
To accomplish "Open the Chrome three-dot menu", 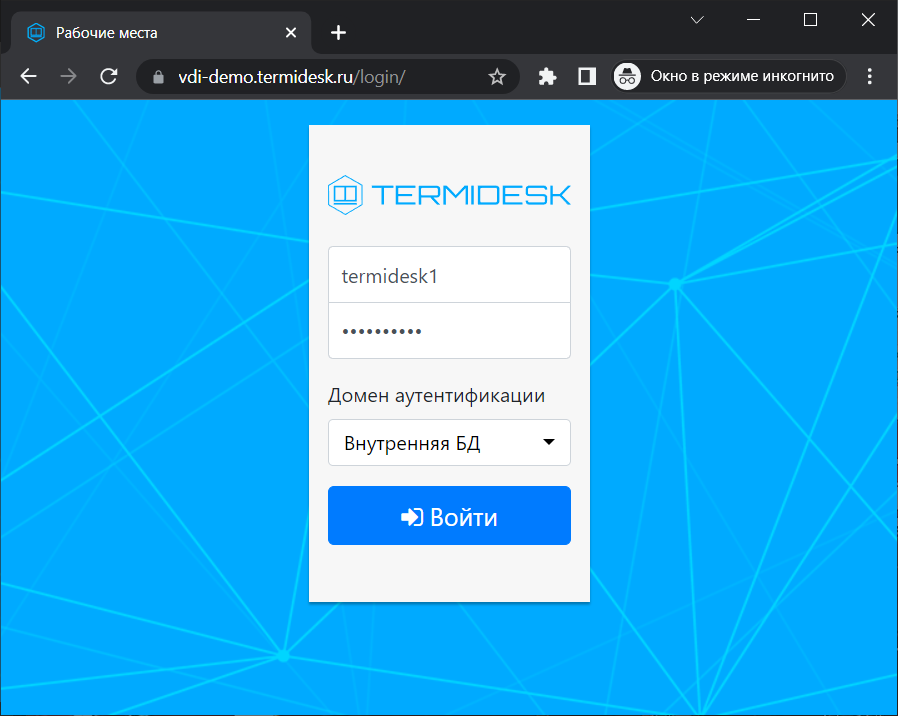I will [869, 76].
